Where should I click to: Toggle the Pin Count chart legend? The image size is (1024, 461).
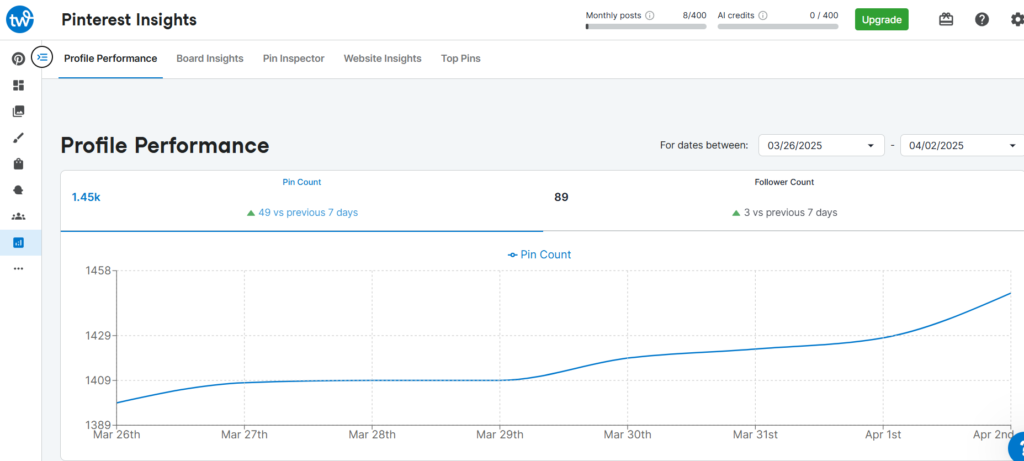(x=539, y=255)
